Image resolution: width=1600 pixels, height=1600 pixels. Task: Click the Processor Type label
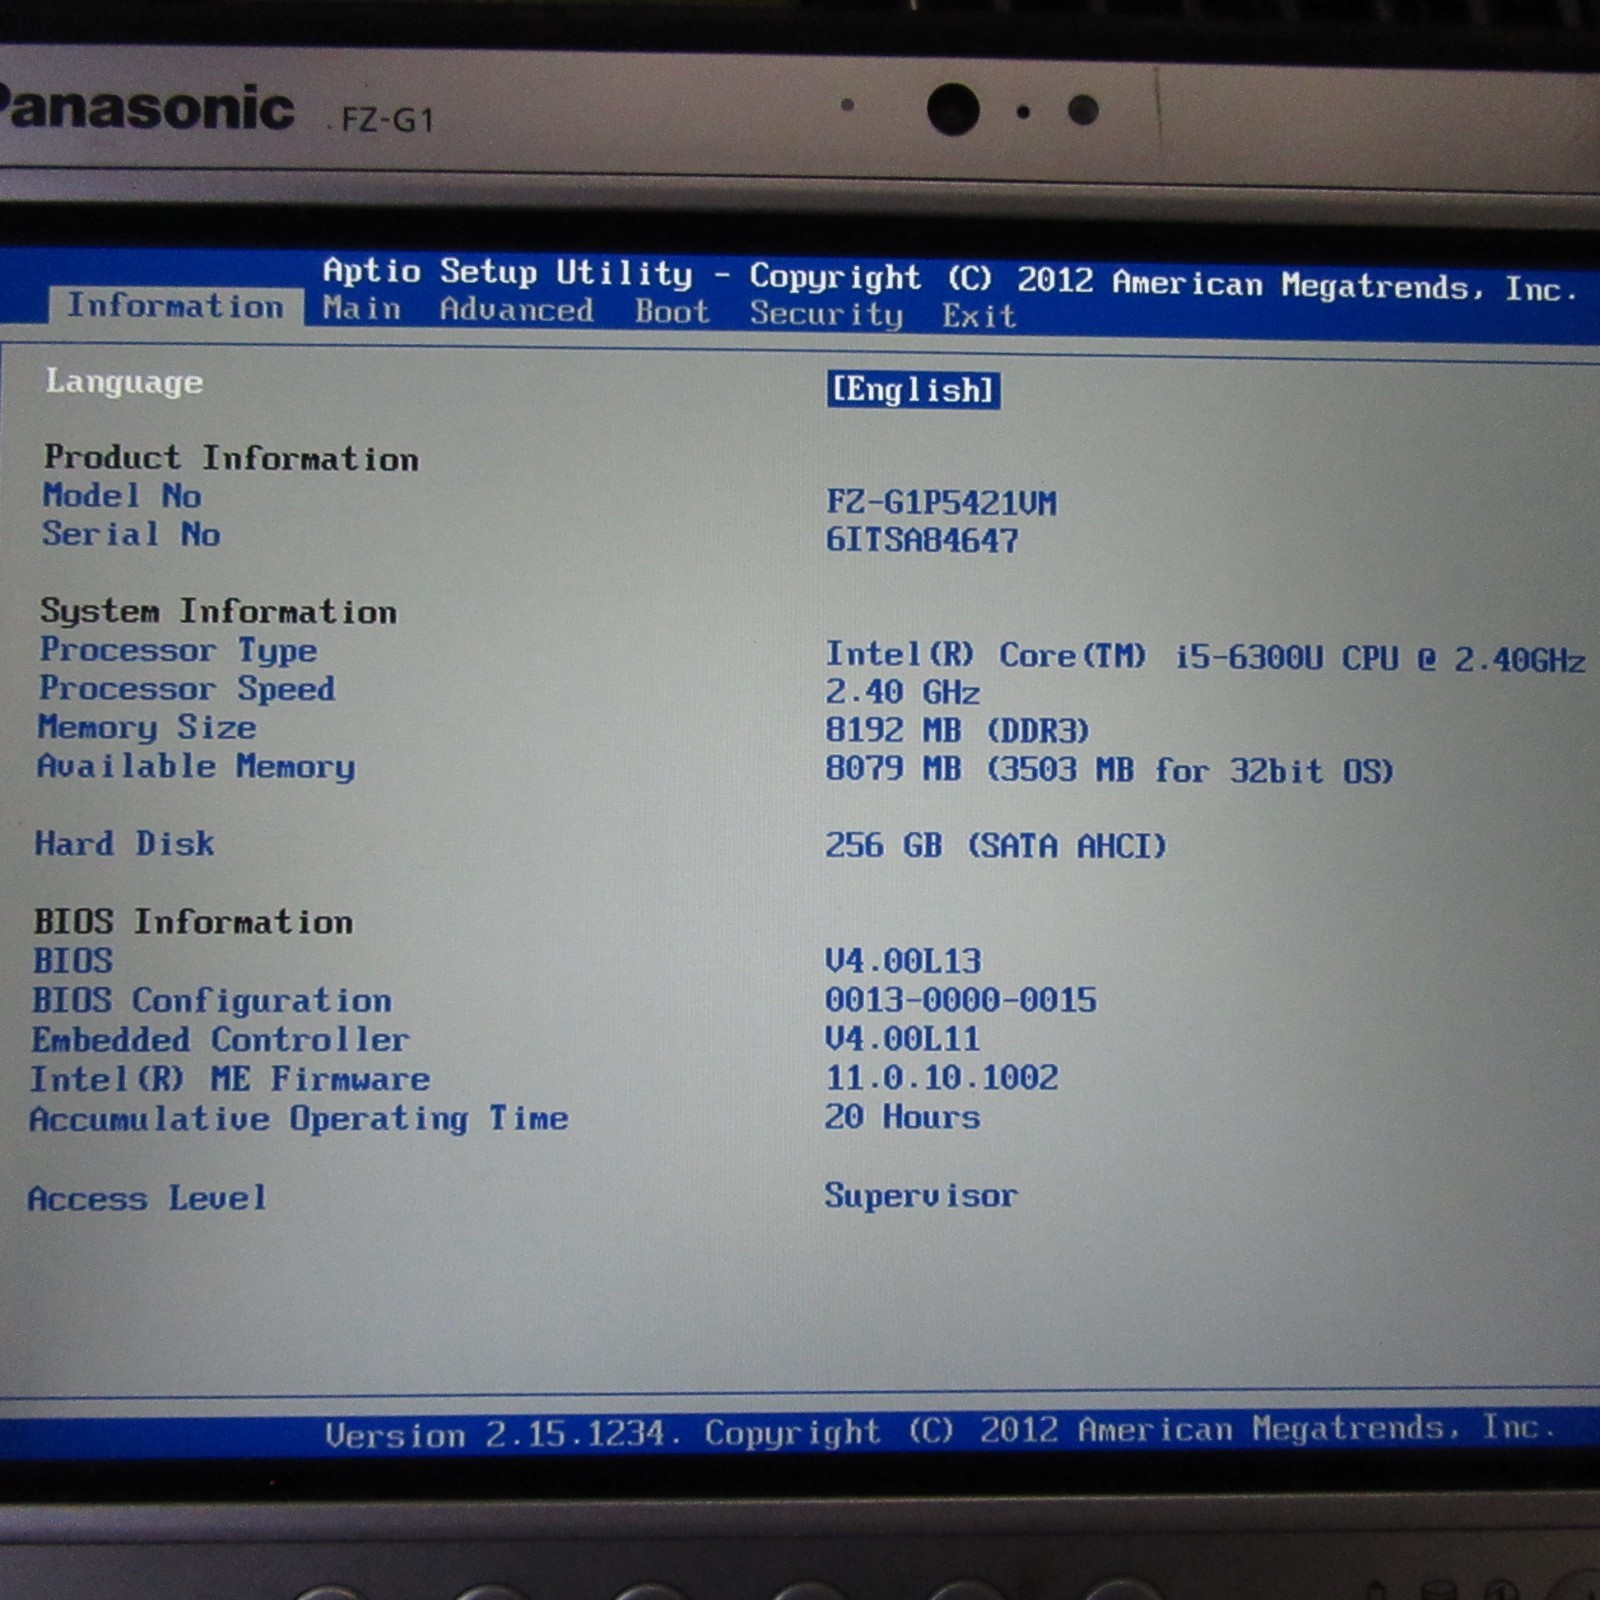click(179, 651)
